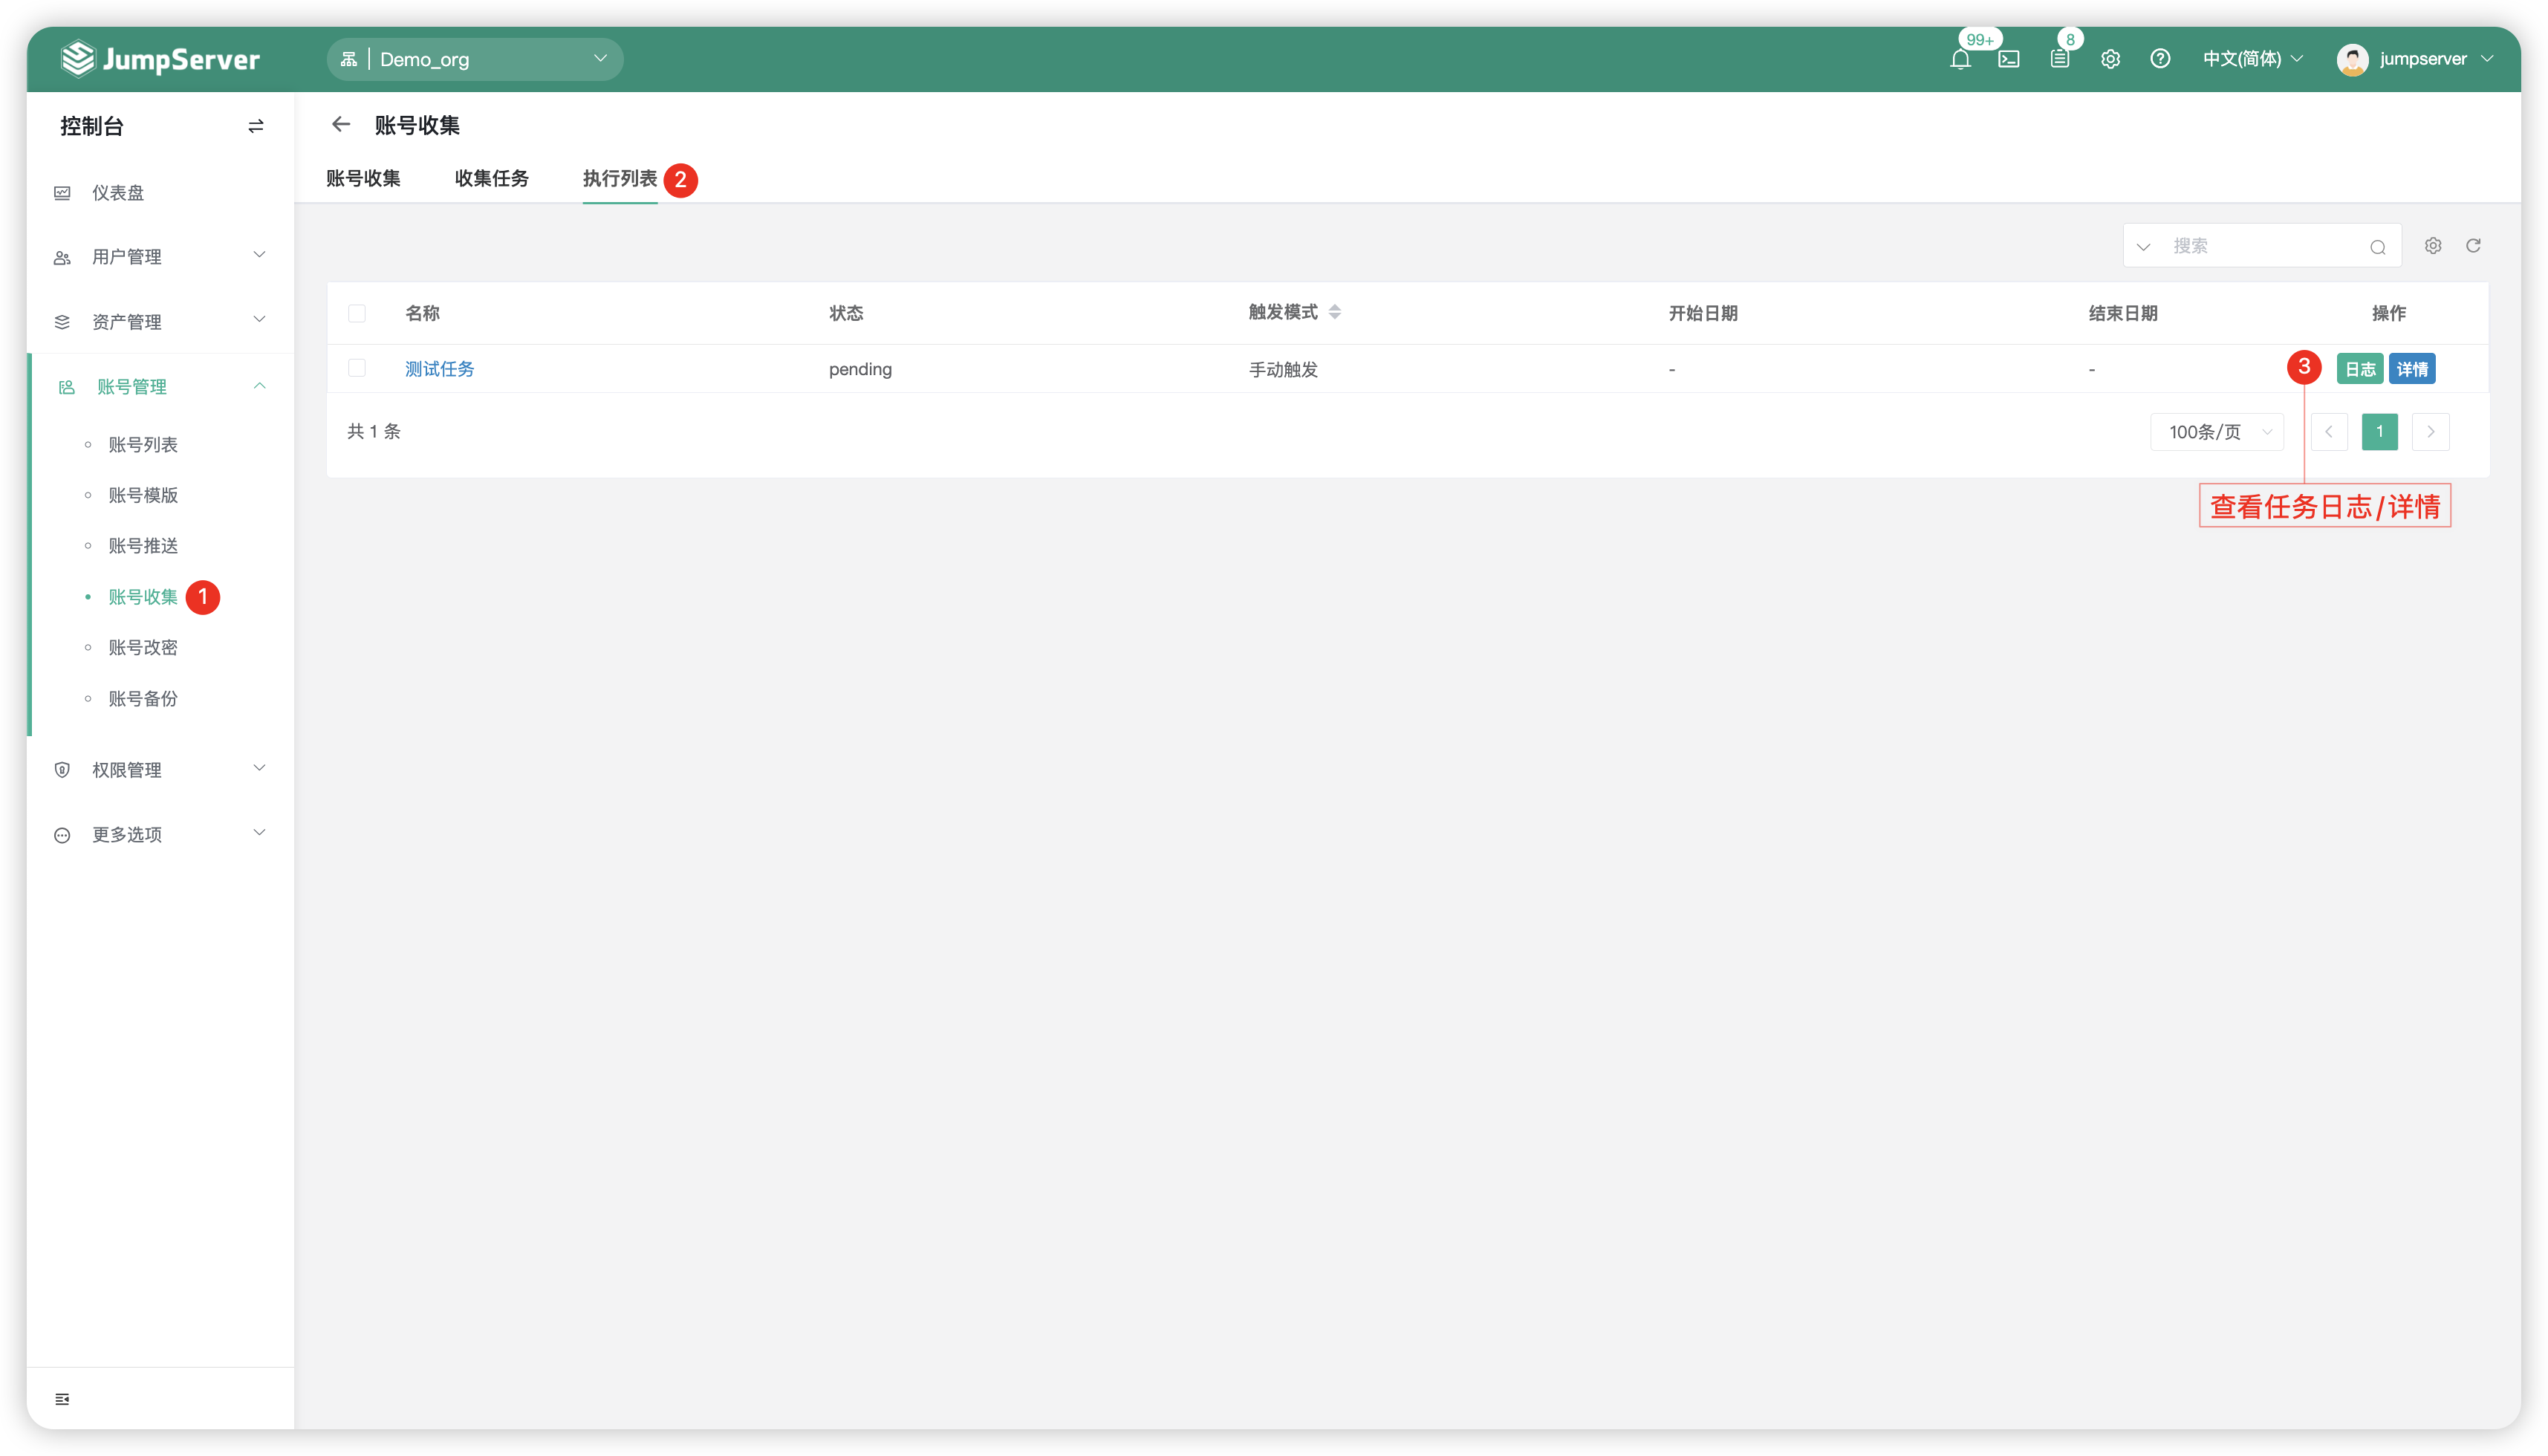Viewport: 2548px width, 1456px height.
Task: Open the notifications bell icon
Action: click(1960, 60)
